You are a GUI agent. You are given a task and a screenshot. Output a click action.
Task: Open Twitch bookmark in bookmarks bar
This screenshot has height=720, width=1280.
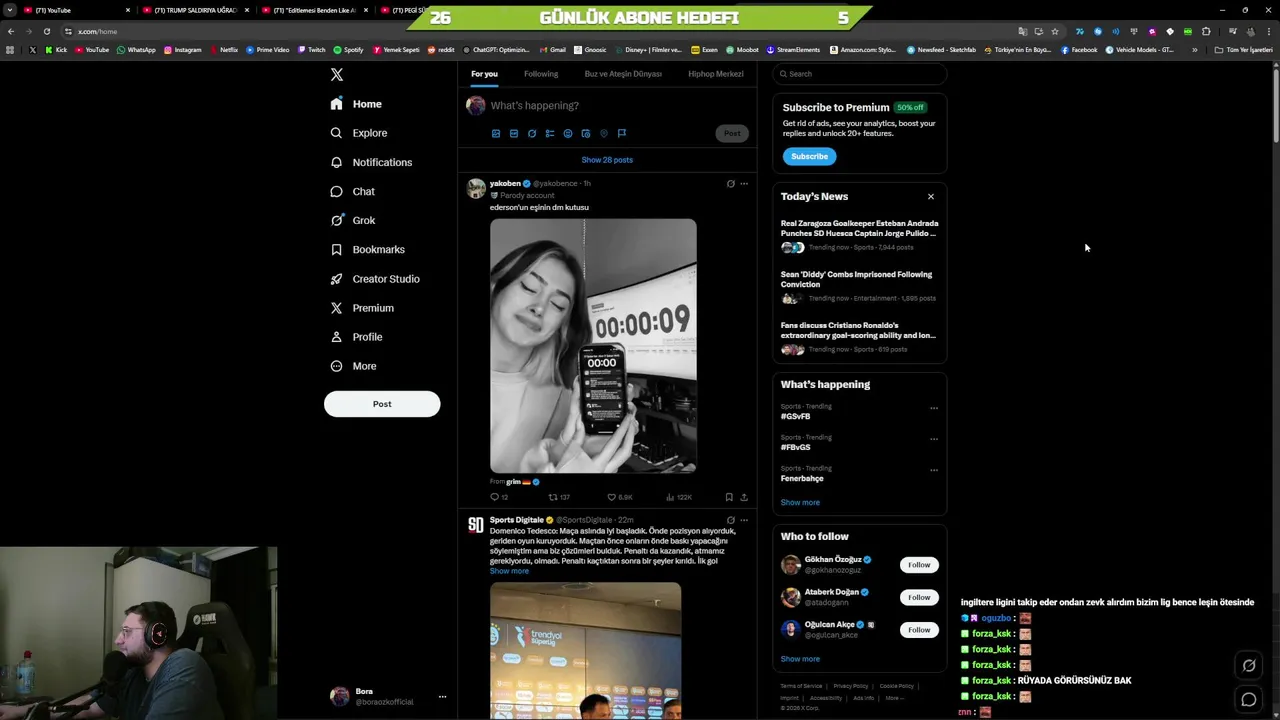click(x=311, y=50)
